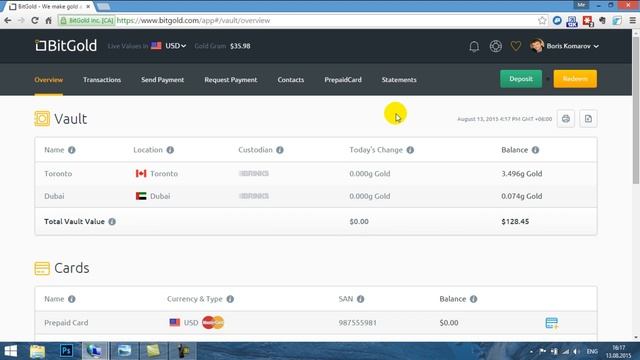Click the 3.496g Gold balance

(522, 173)
